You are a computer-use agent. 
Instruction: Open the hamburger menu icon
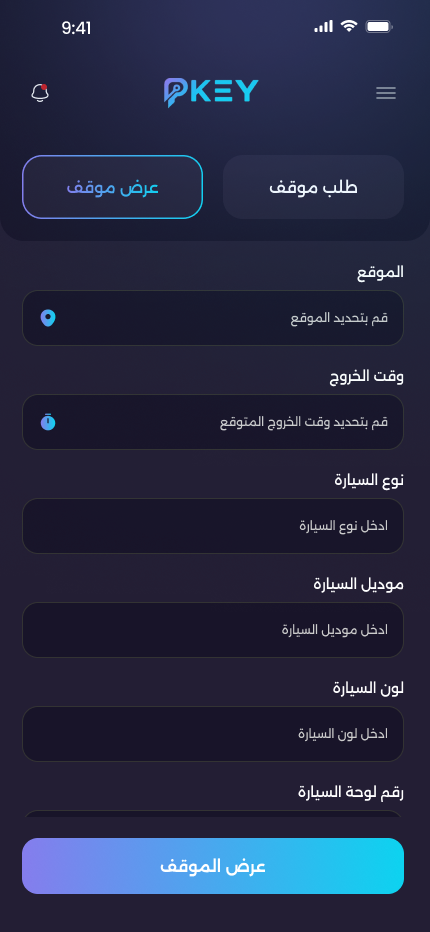click(386, 93)
